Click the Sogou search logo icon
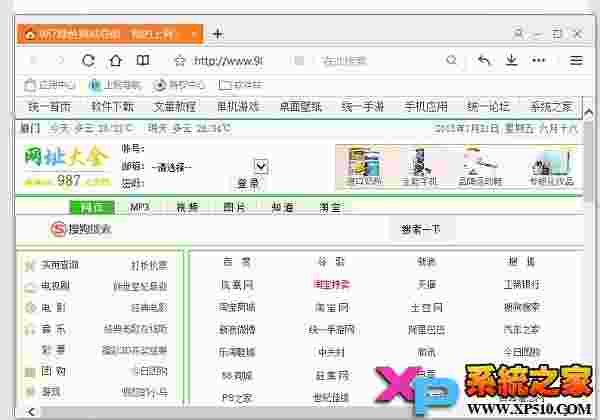 coord(58,229)
